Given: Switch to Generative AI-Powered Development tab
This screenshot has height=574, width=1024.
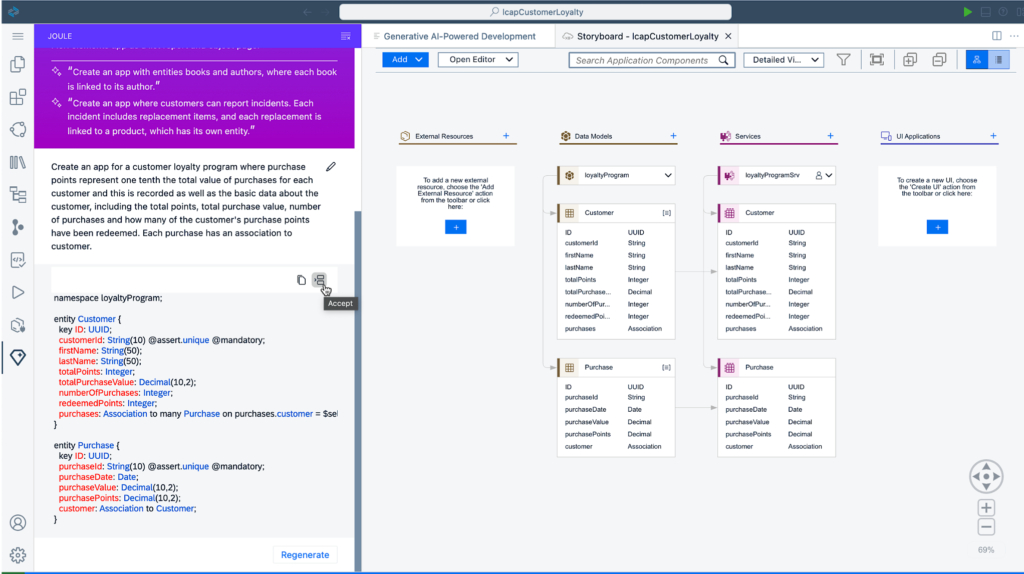Looking at the screenshot, I should click(x=458, y=36).
